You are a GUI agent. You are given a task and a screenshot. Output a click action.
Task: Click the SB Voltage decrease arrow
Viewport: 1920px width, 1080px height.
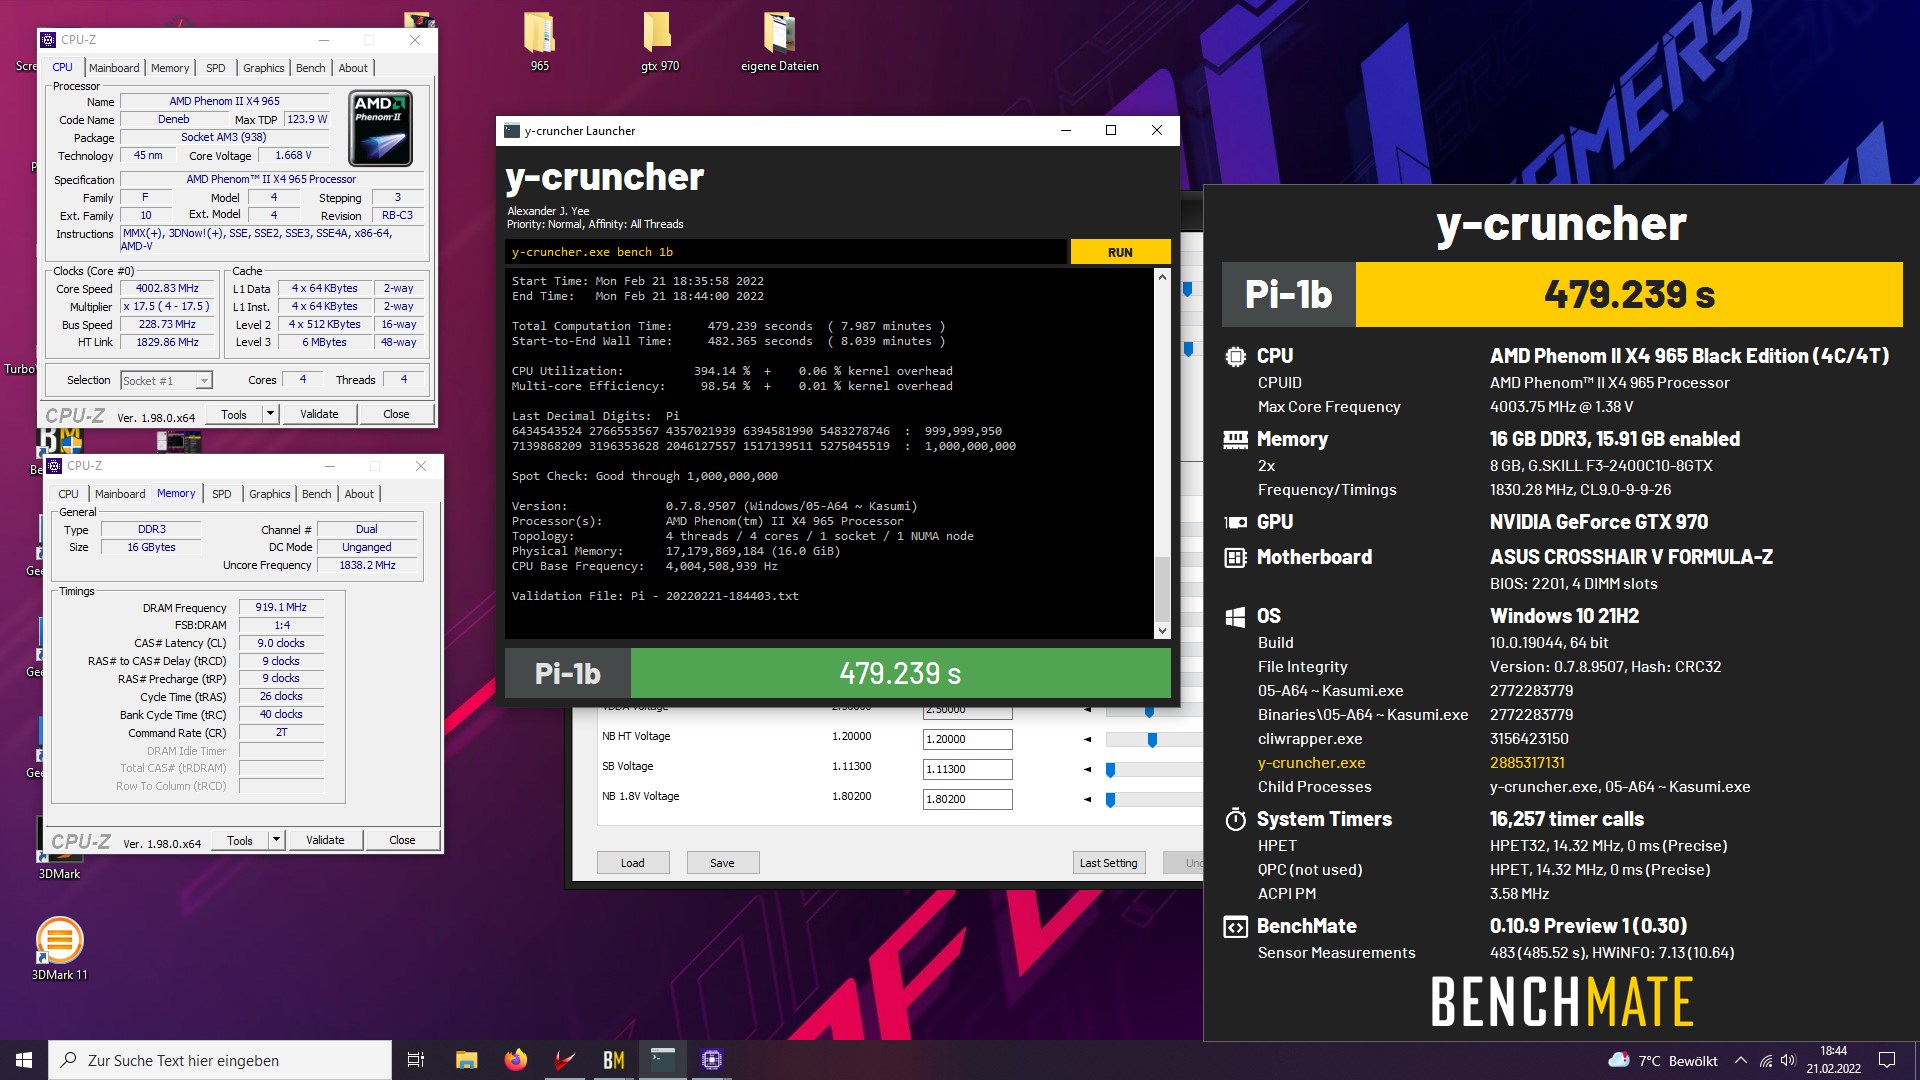(1087, 769)
